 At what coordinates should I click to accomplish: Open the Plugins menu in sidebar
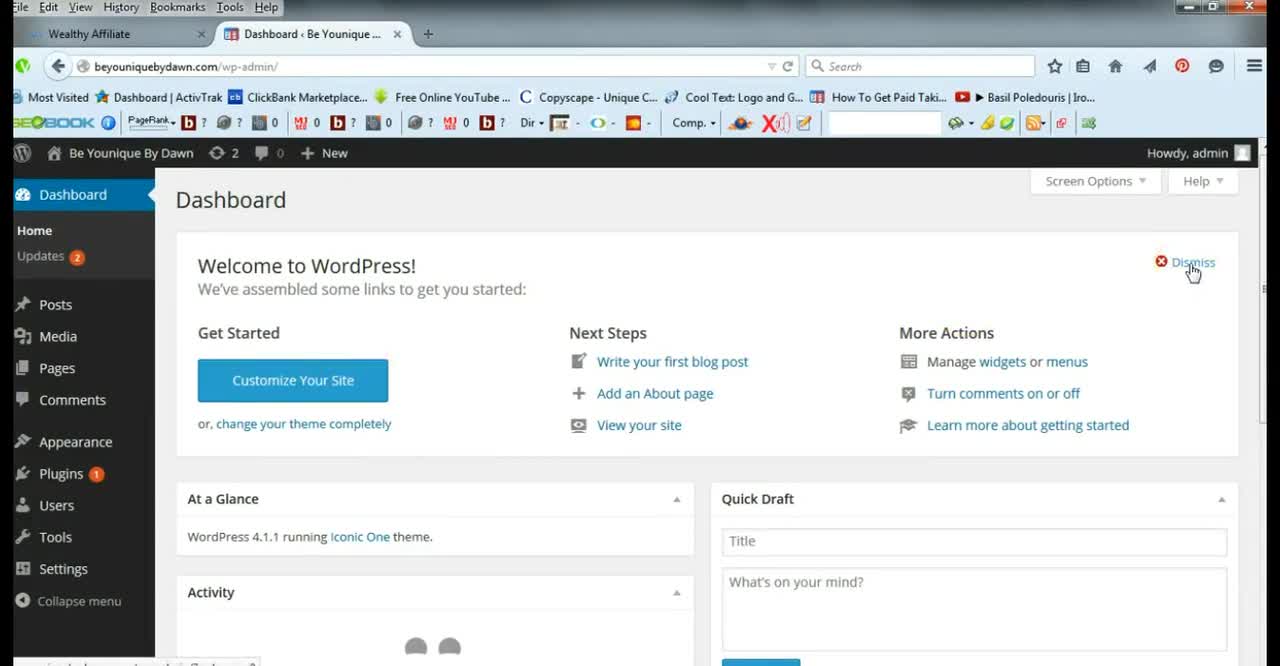(61, 474)
